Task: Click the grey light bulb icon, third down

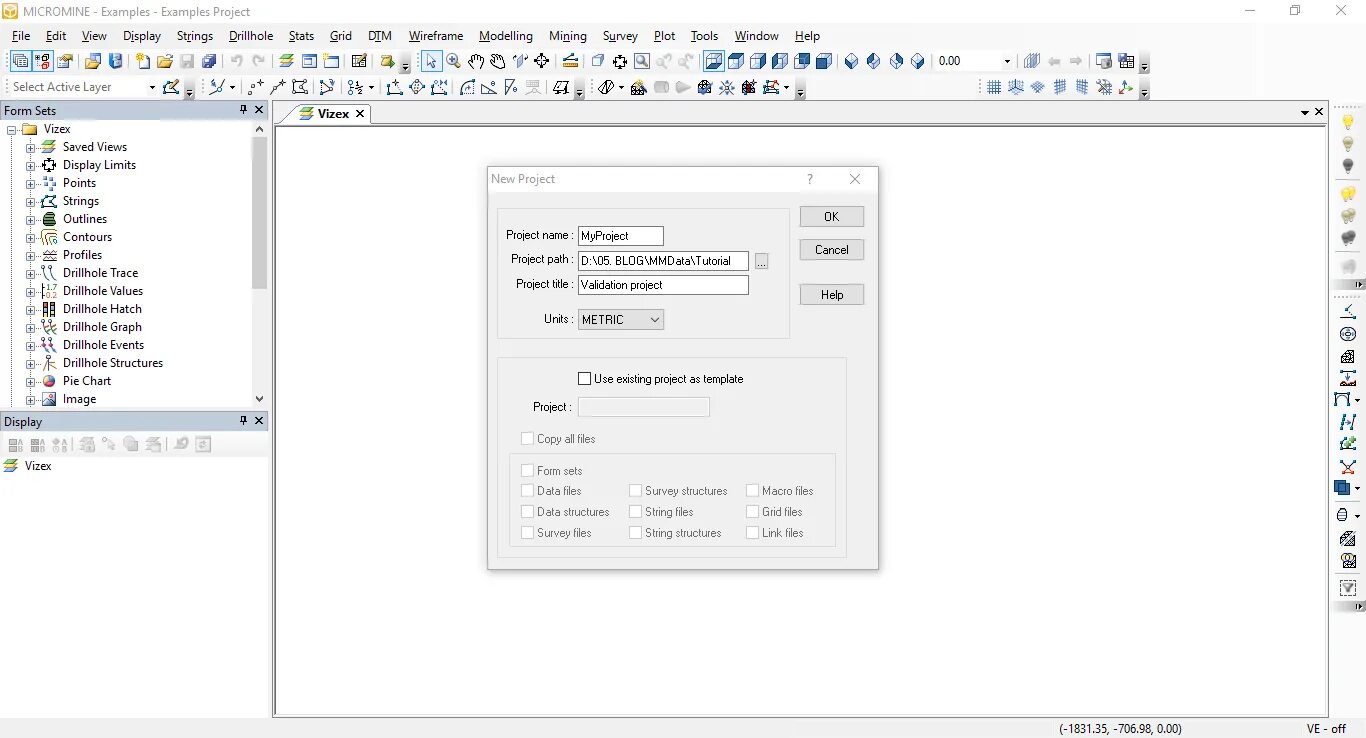Action: coord(1348,166)
